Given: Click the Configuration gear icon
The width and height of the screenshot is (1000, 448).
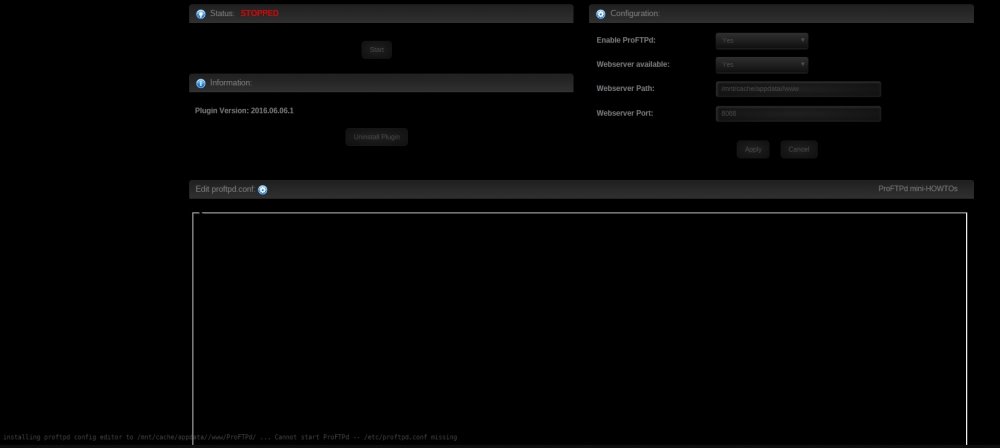Looking at the screenshot, I should pyautogui.click(x=601, y=13).
